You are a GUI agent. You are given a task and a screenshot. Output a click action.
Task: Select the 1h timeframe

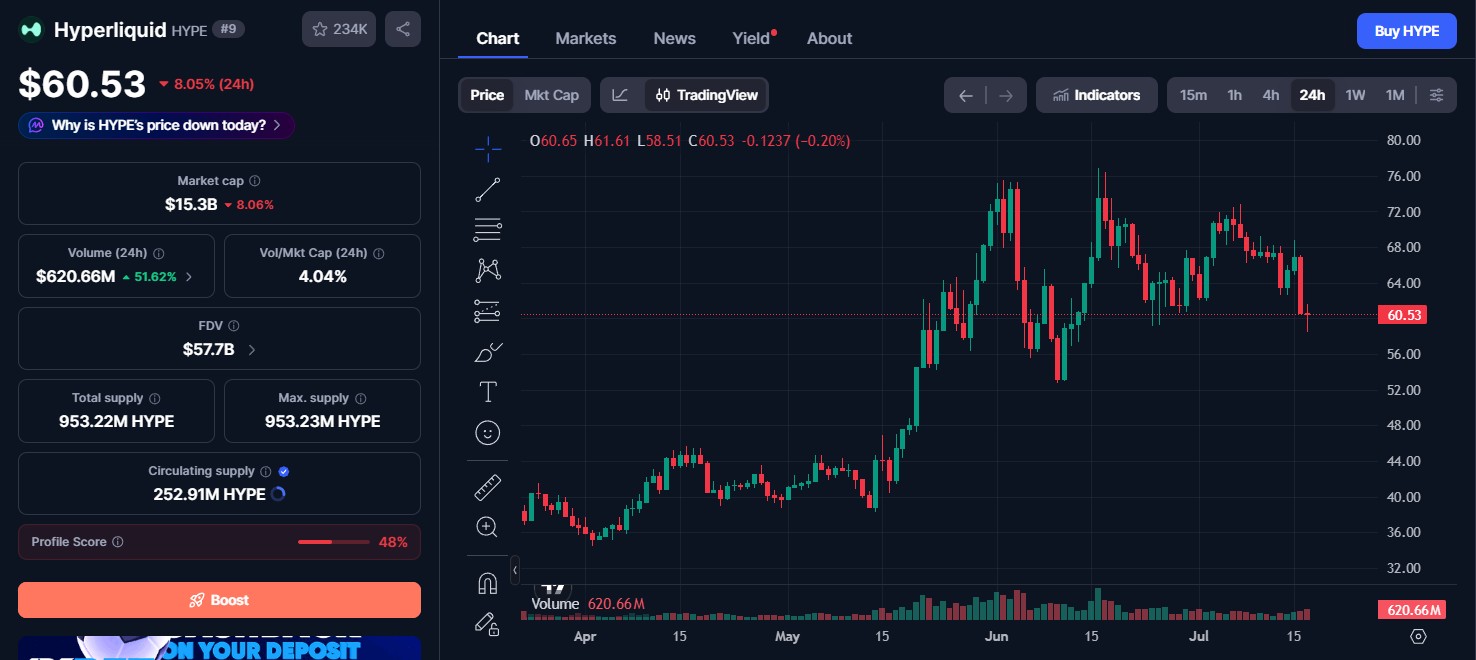[x=1235, y=95]
